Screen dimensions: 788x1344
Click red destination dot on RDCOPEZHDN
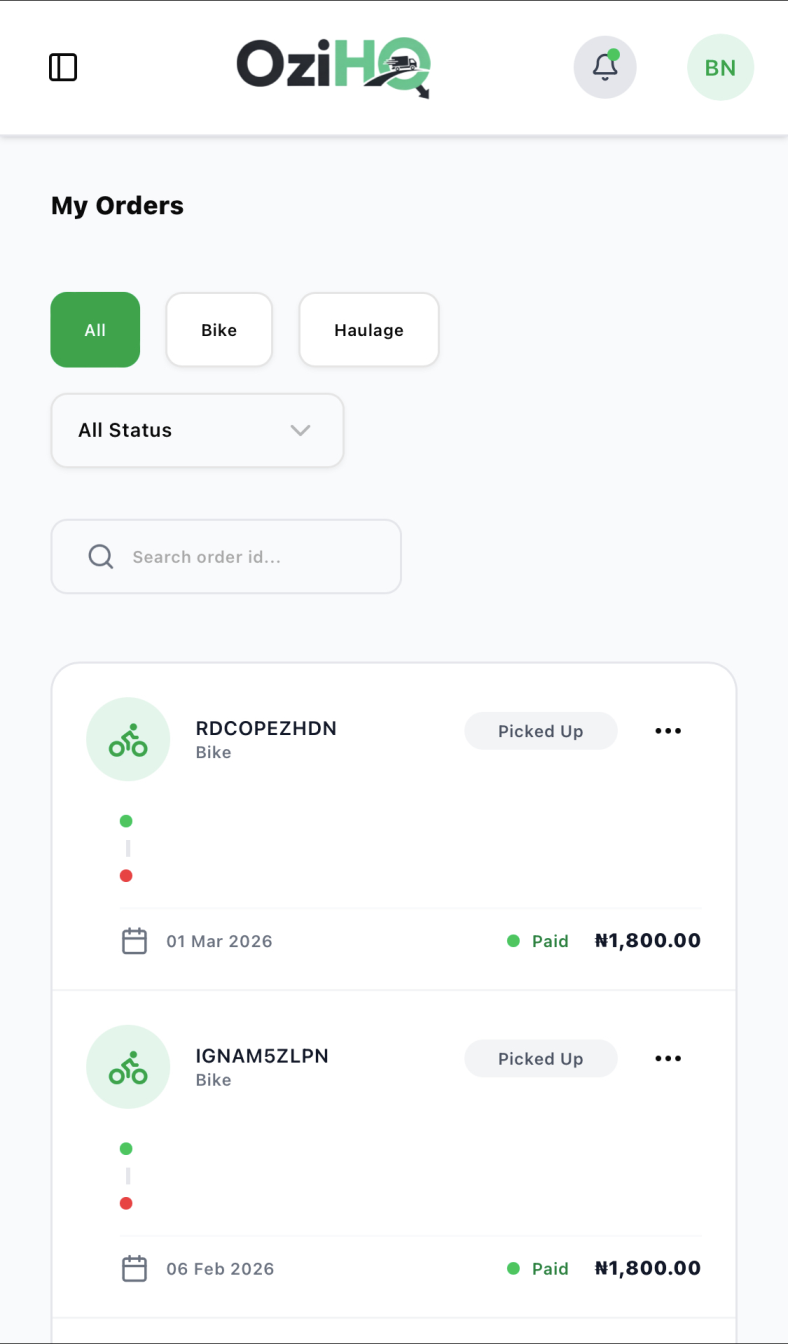click(x=126, y=876)
